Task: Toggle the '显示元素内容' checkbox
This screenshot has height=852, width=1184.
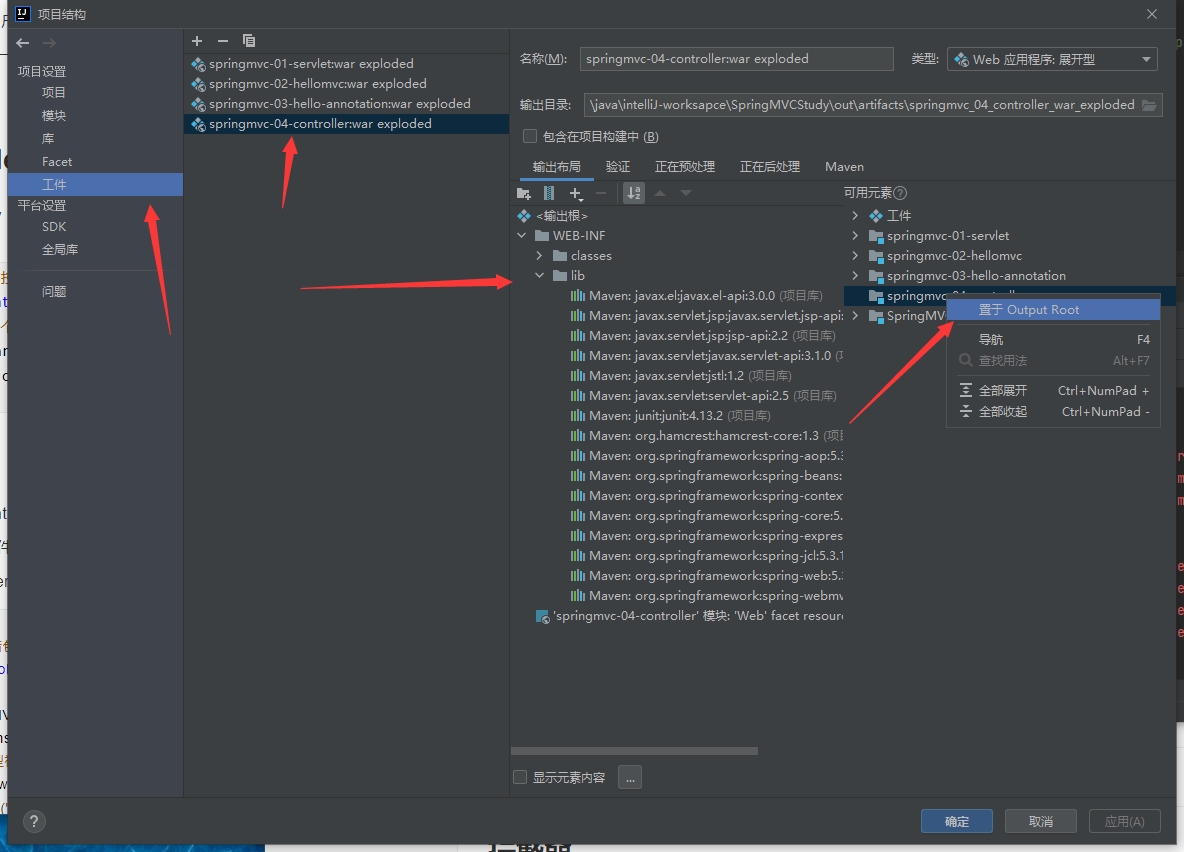Action: pos(520,777)
